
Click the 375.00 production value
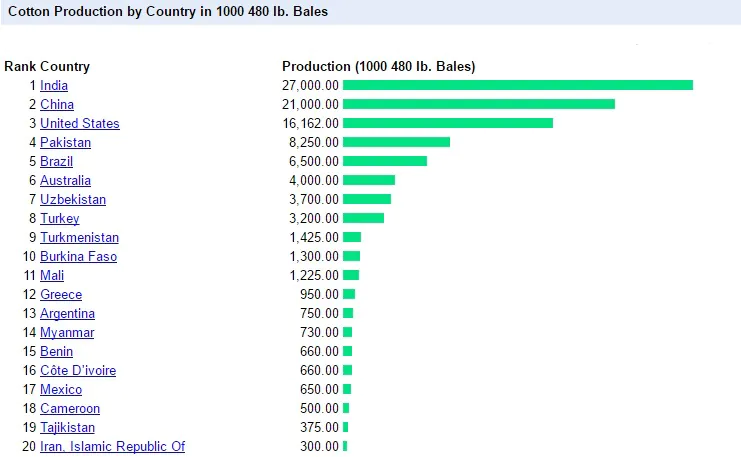point(319,427)
